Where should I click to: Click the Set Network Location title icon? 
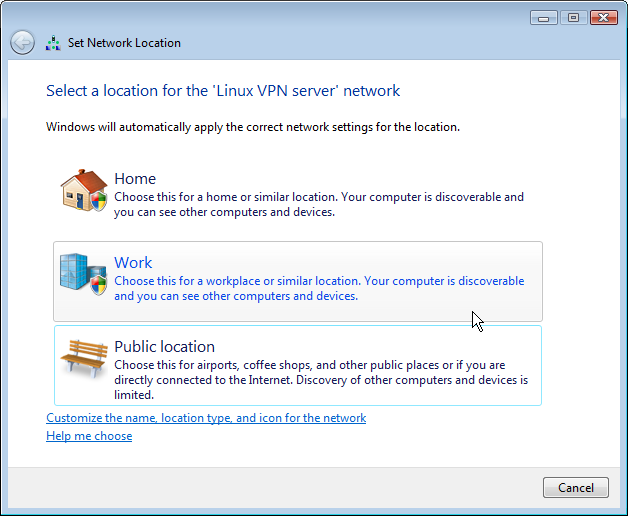tap(53, 43)
